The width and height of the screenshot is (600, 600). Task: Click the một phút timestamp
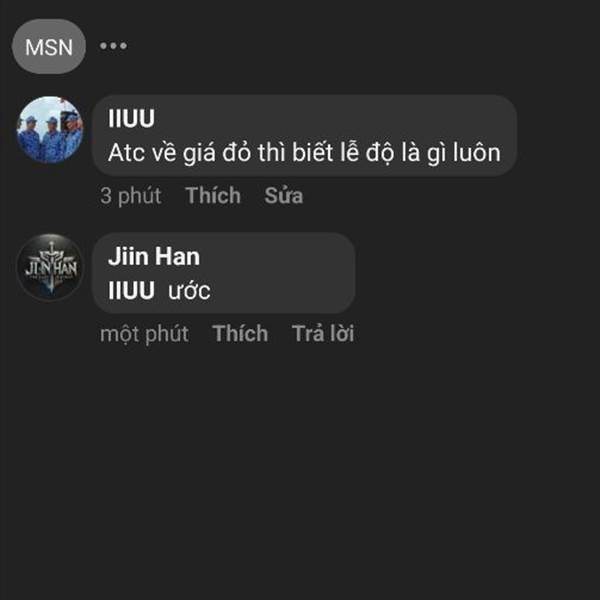pos(144,334)
